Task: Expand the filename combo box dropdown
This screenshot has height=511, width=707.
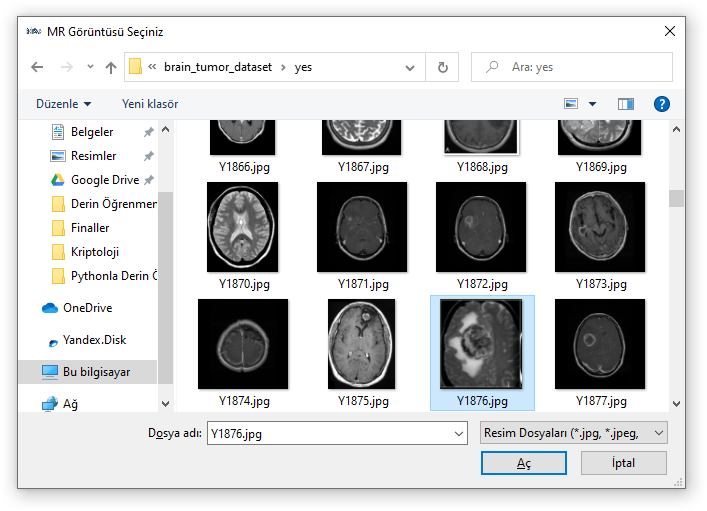Action: click(x=459, y=434)
